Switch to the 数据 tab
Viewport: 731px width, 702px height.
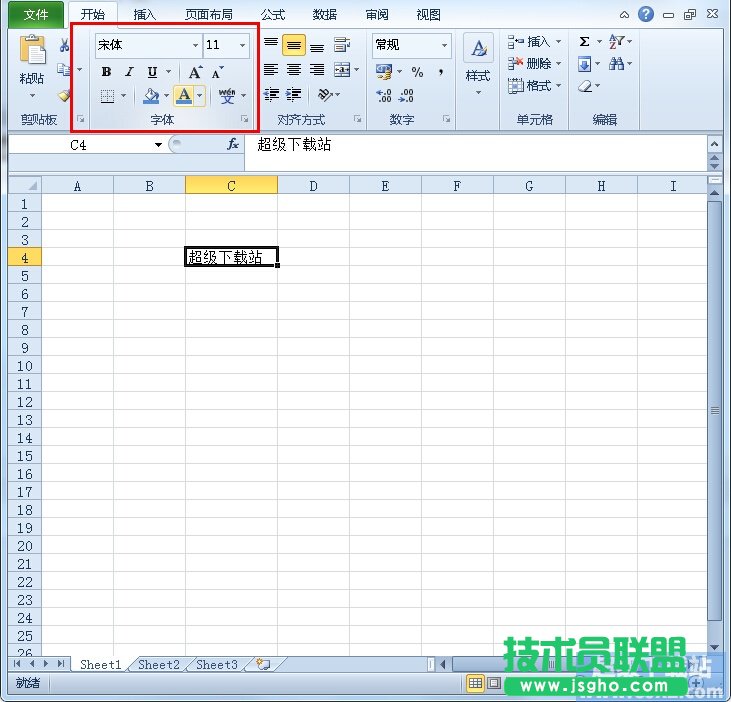coord(325,15)
